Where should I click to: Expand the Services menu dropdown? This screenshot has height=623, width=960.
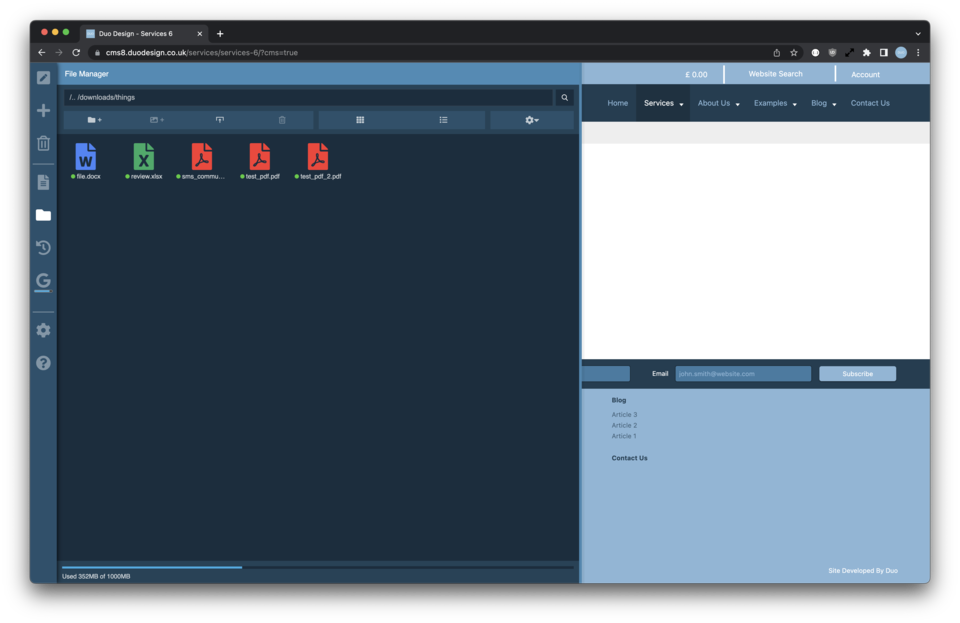click(663, 103)
